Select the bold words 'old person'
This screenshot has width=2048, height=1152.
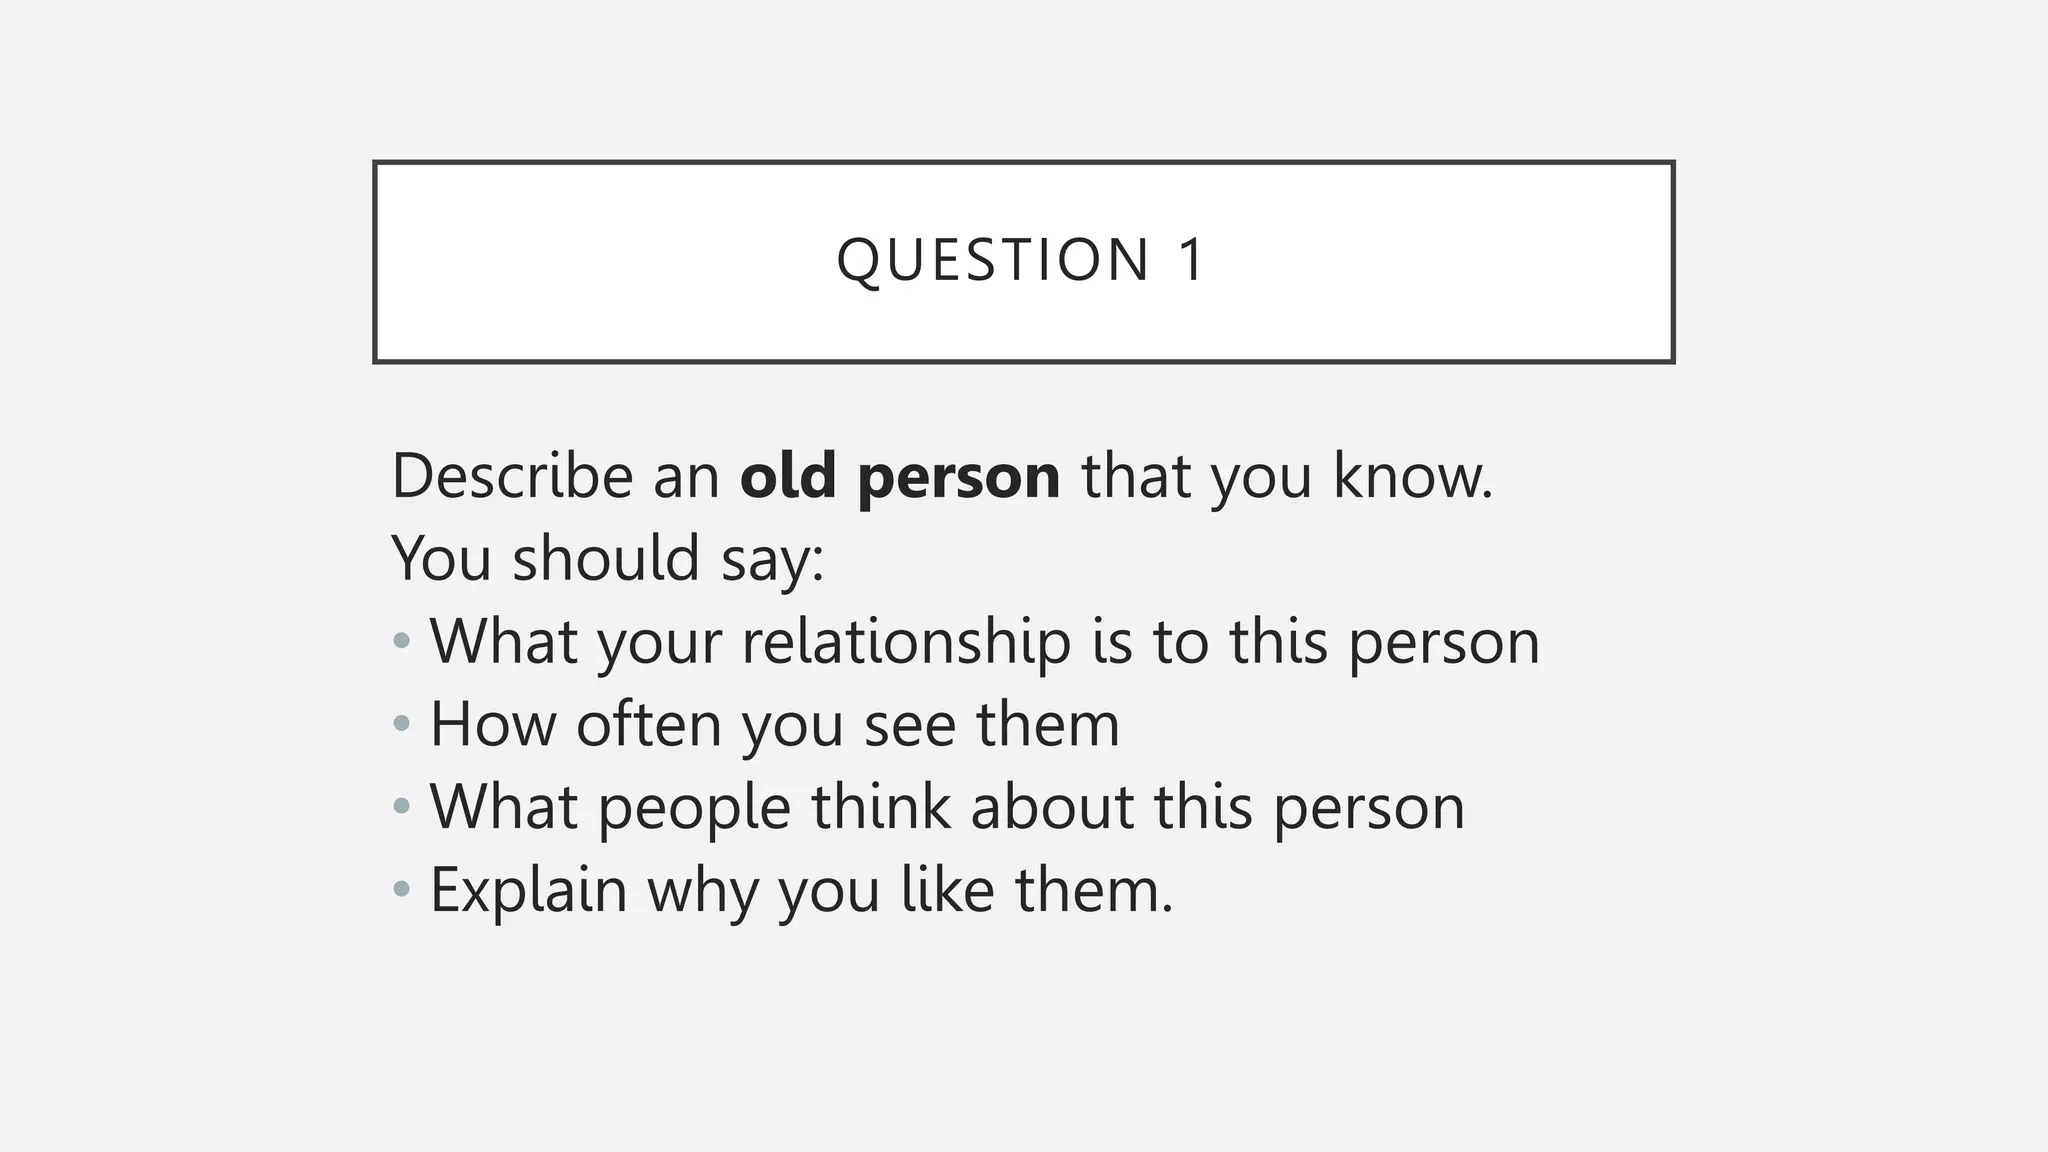[x=900, y=476]
